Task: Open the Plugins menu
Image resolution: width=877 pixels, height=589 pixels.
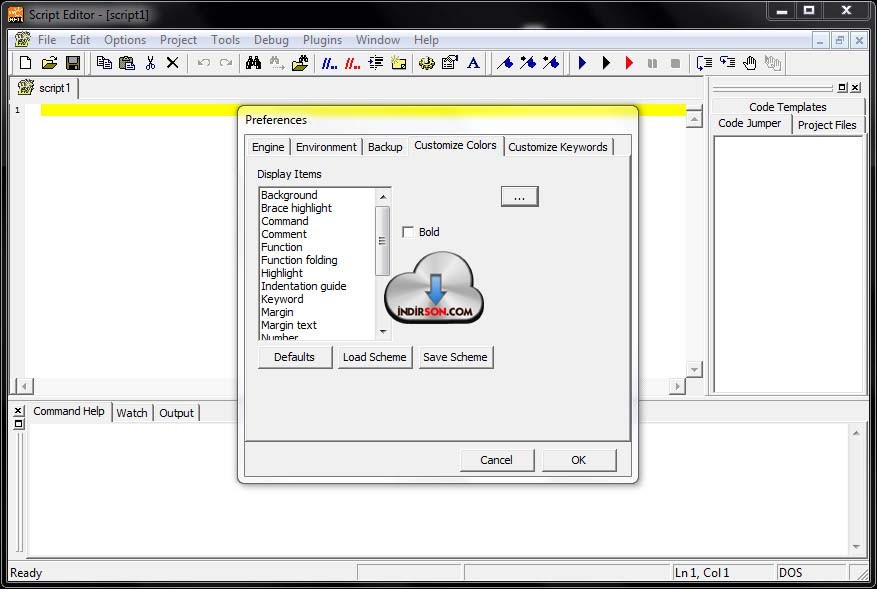Action: (322, 40)
